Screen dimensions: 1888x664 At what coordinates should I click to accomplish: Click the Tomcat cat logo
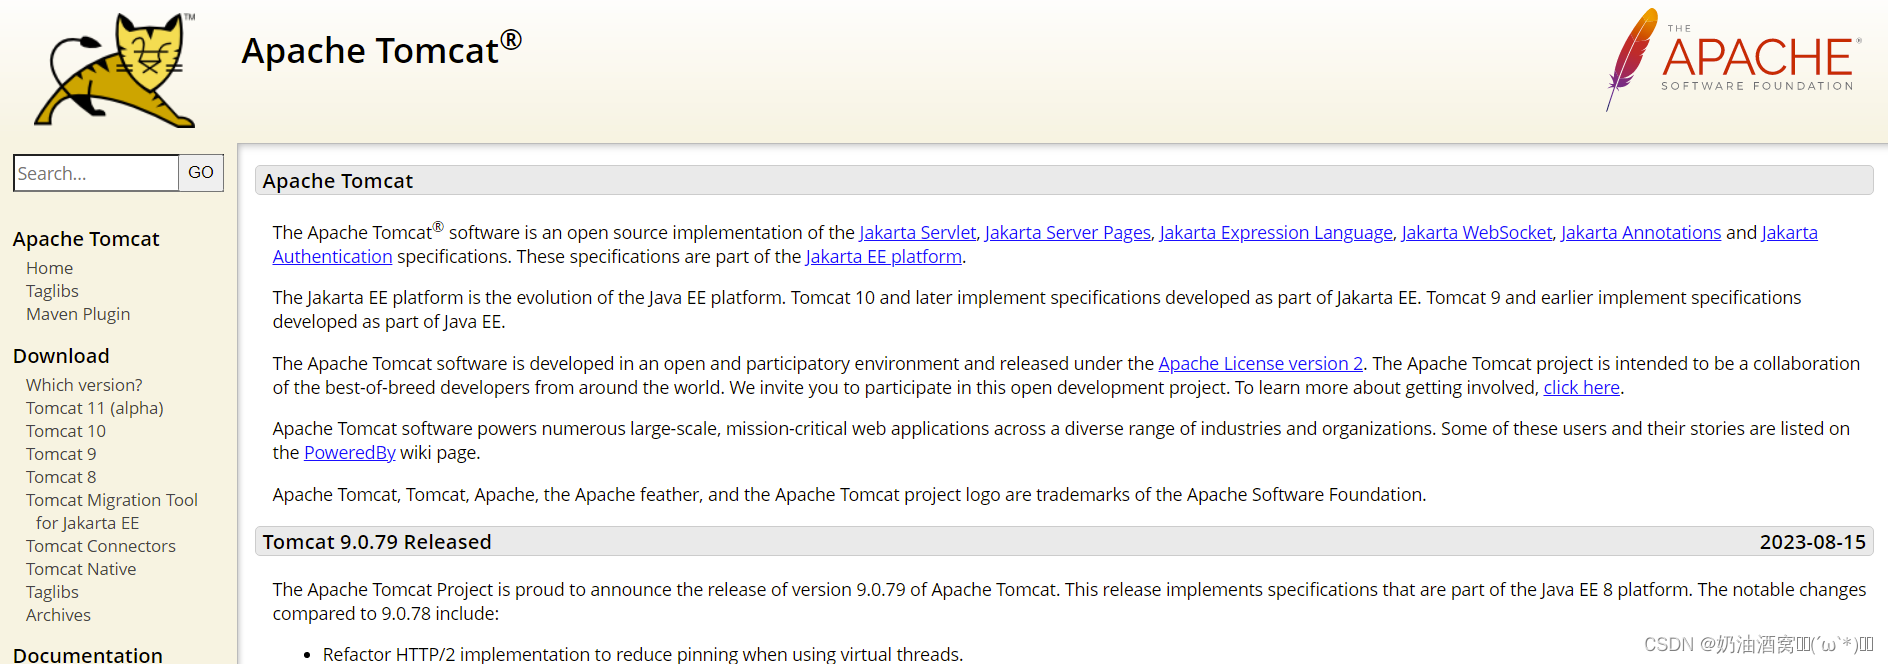click(x=116, y=70)
